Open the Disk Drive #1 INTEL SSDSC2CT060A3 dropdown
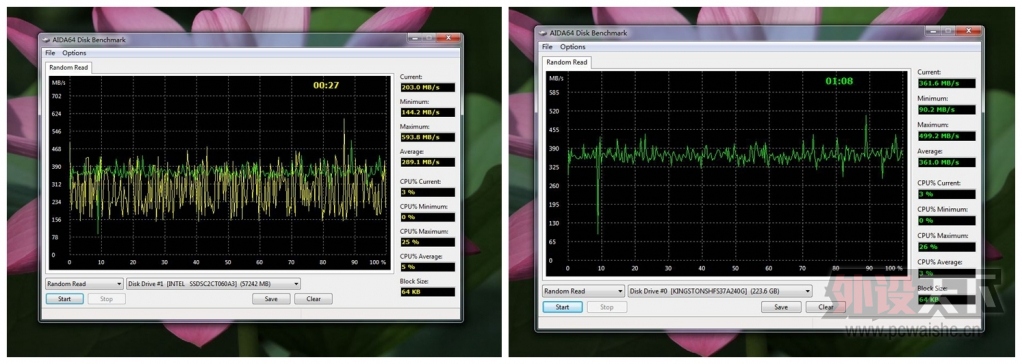The width and height of the screenshot is (1022, 364). pyautogui.click(x=213, y=284)
